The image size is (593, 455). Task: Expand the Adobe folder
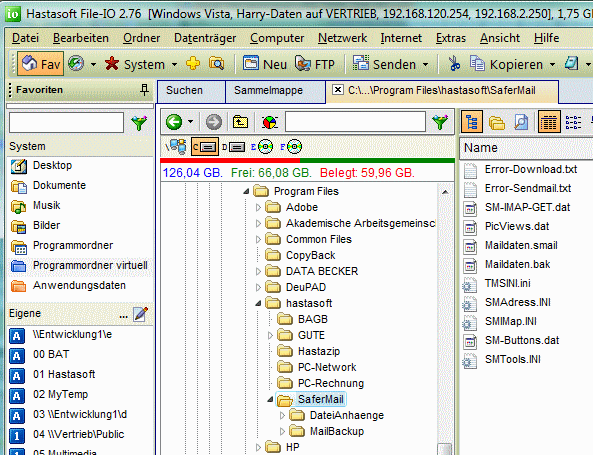coord(258,207)
